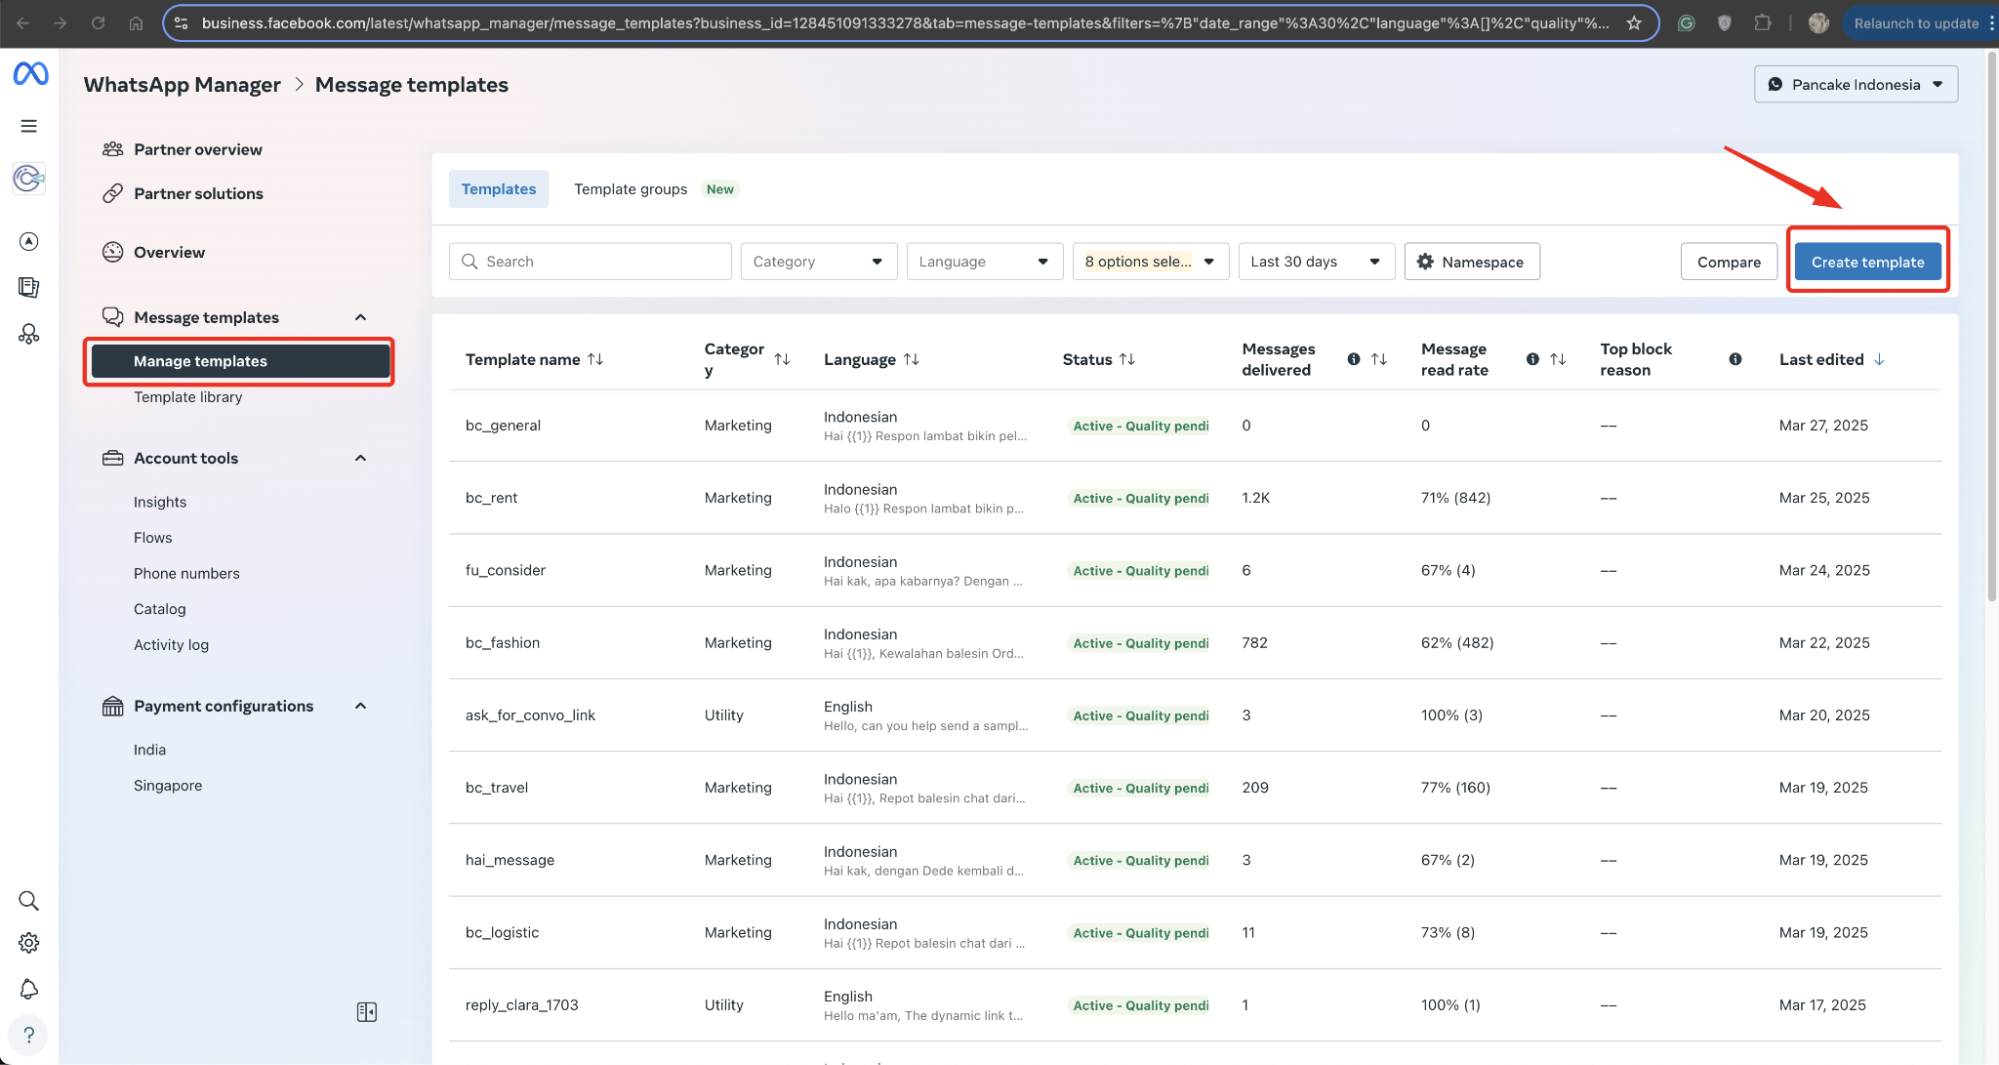Collapse sidebar using panel toggle icon
This screenshot has height=1065, width=1999.
(367, 1012)
